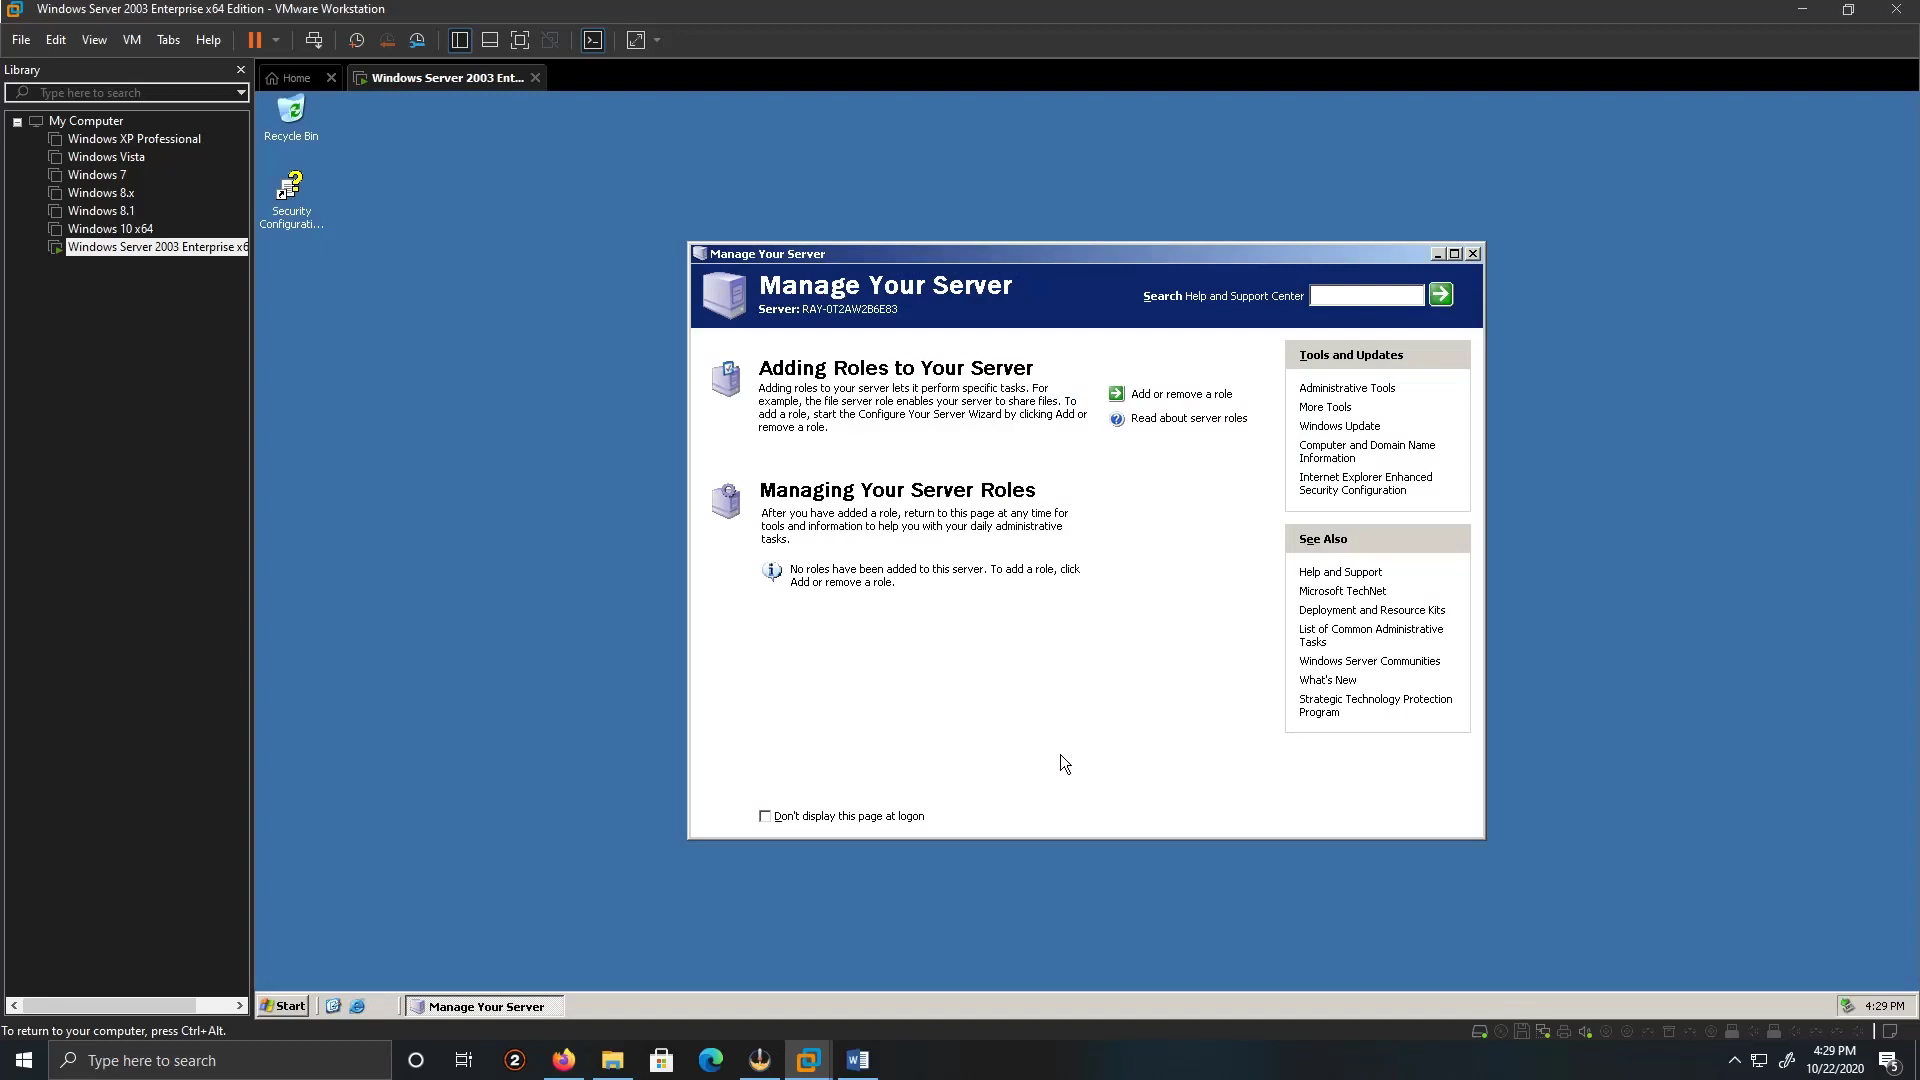Enter full screen mode icon
Viewport: 1920px width, 1080px height.
[x=520, y=40]
